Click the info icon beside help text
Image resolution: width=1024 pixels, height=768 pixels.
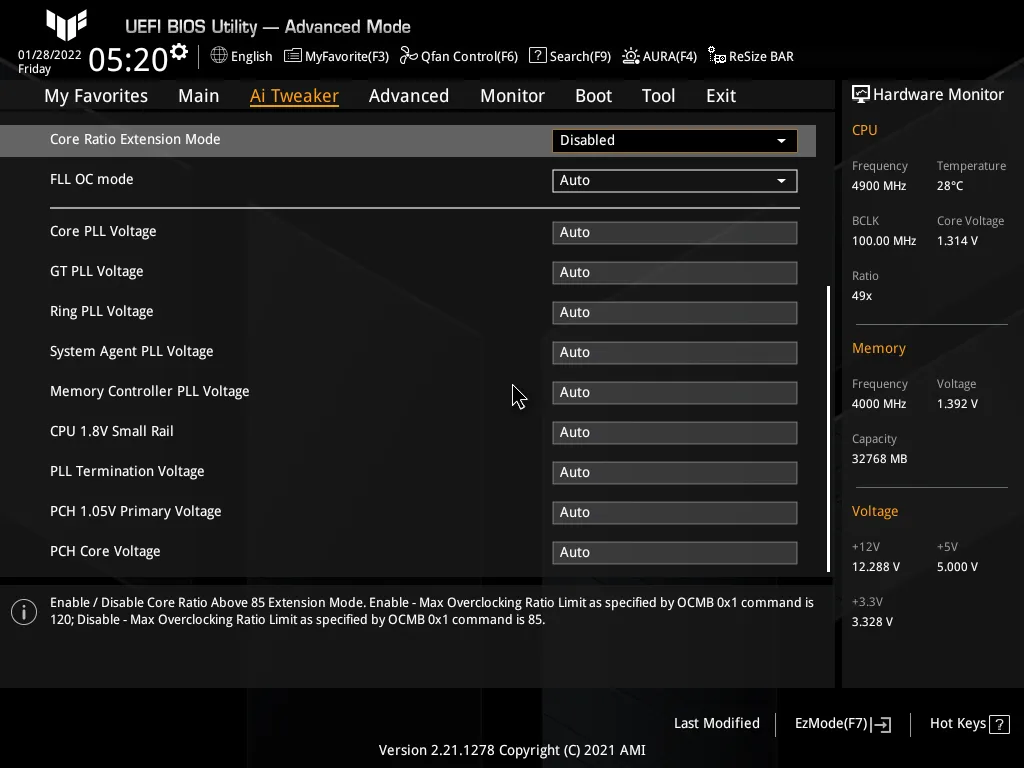click(x=24, y=612)
